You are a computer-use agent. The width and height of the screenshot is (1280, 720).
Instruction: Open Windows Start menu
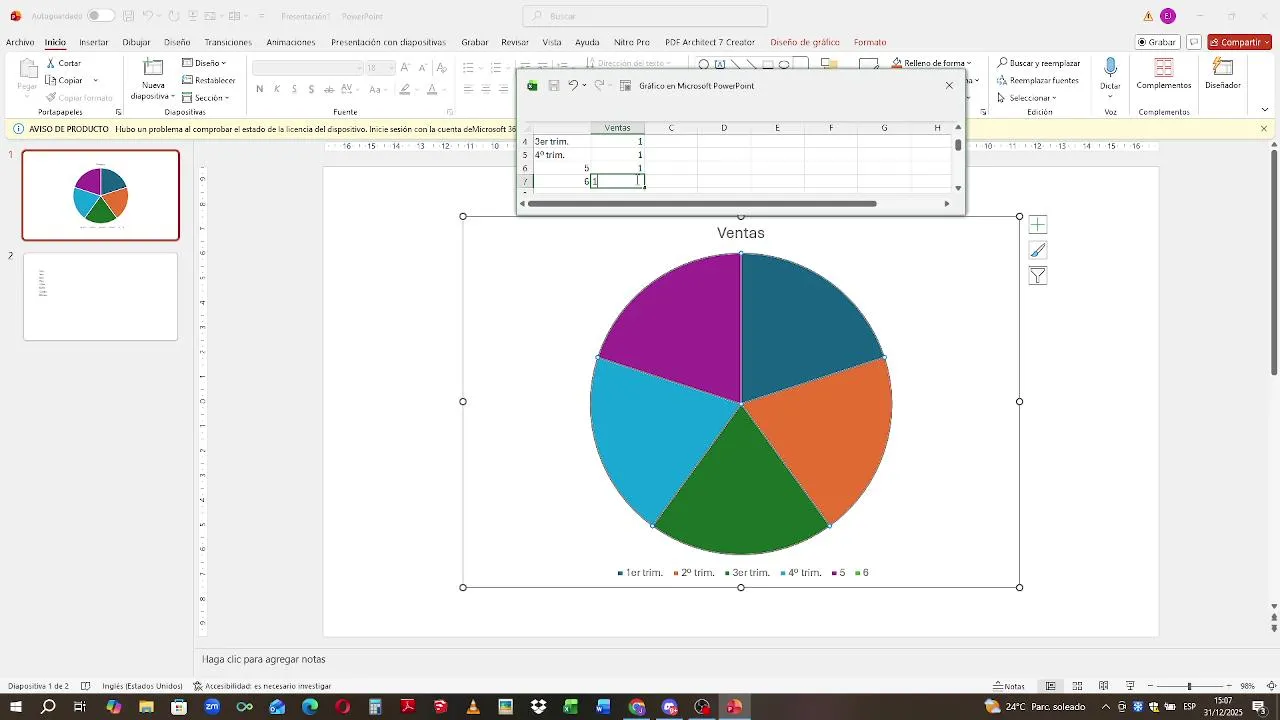point(15,707)
